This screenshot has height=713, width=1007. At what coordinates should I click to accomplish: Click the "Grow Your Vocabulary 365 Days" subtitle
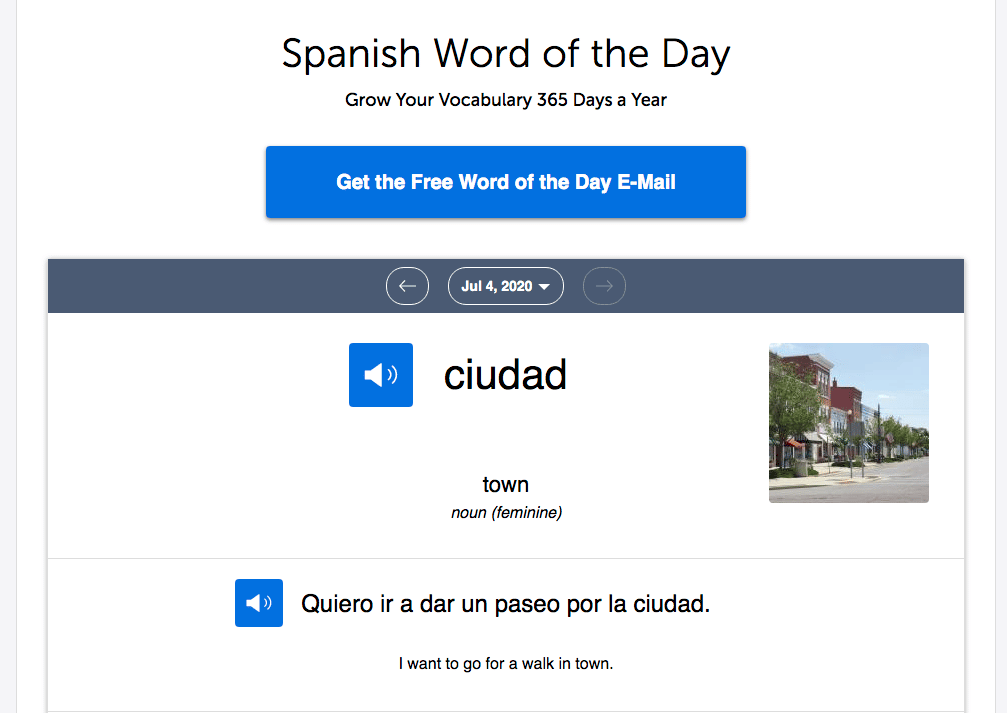click(x=505, y=100)
